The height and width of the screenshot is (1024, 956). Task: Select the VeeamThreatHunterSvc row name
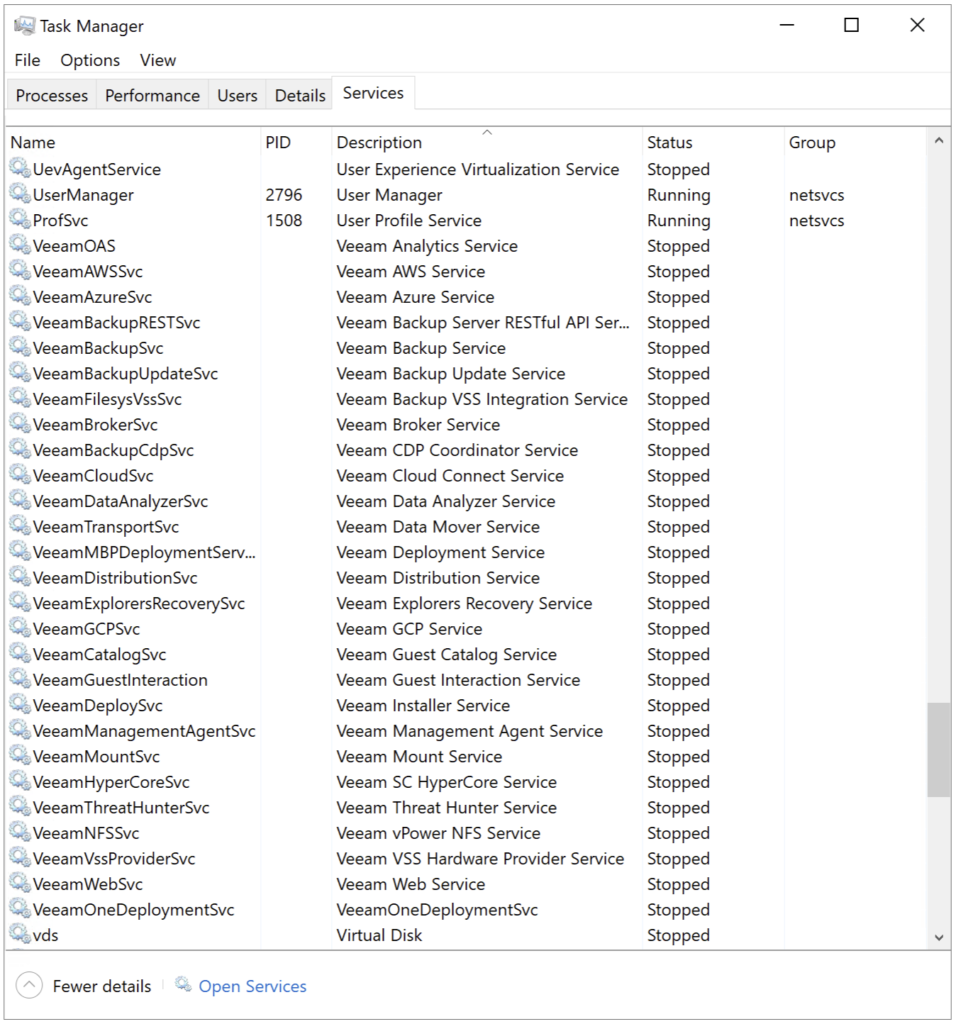pyautogui.click(x=121, y=807)
